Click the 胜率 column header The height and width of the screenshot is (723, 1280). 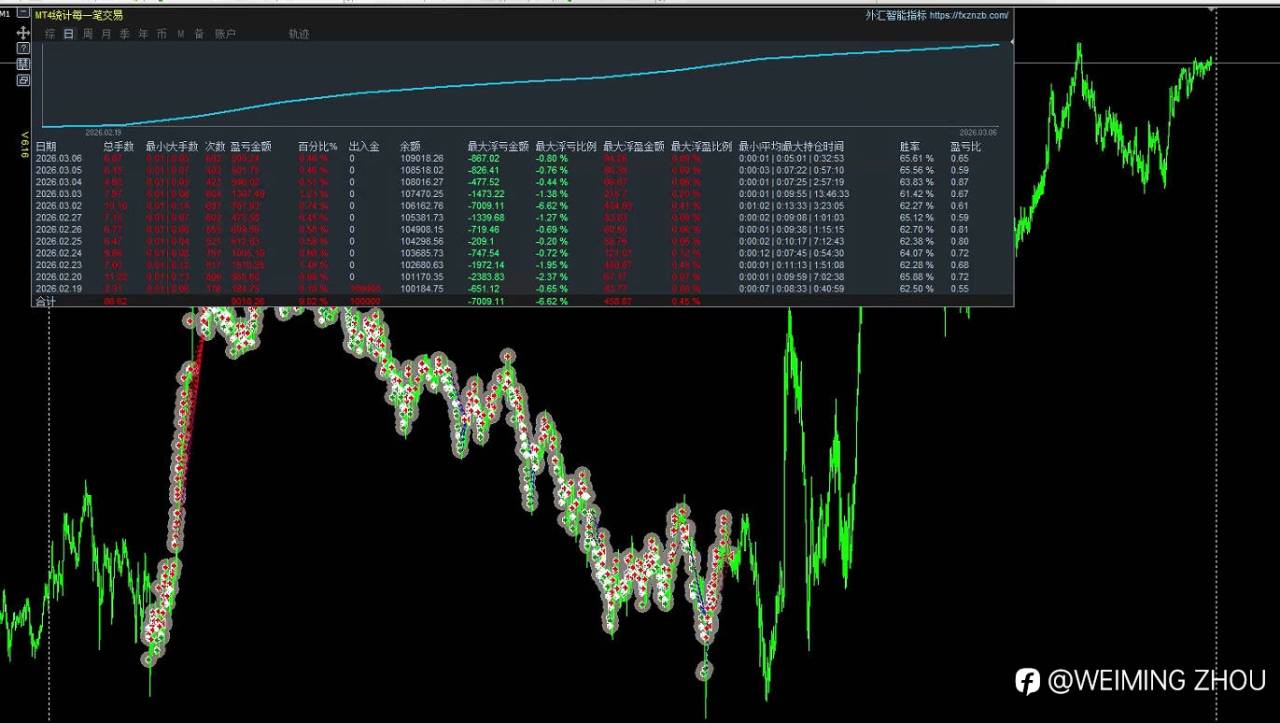click(910, 147)
